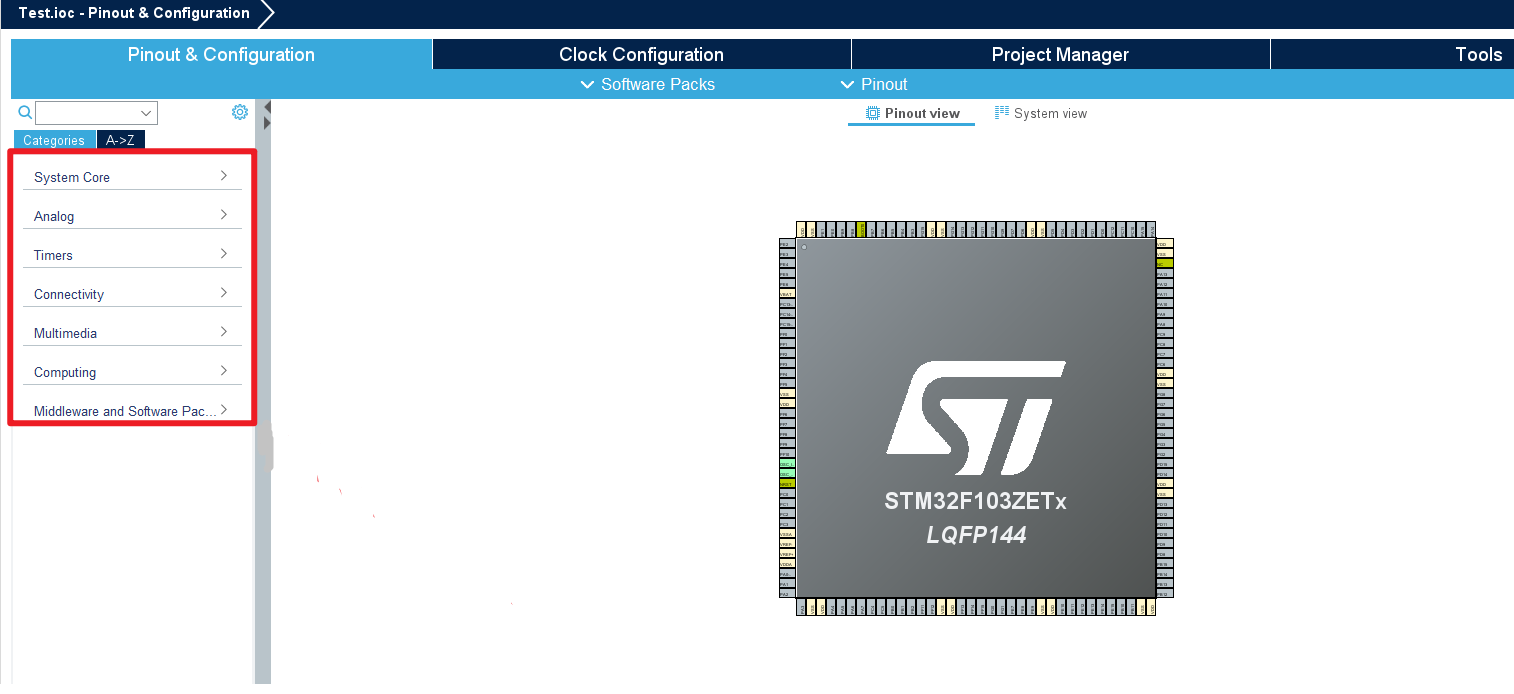The width and height of the screenshot is (1514, 694).
Task: Click the left-pointing panel collapse arrow
Action: point(267,107)
